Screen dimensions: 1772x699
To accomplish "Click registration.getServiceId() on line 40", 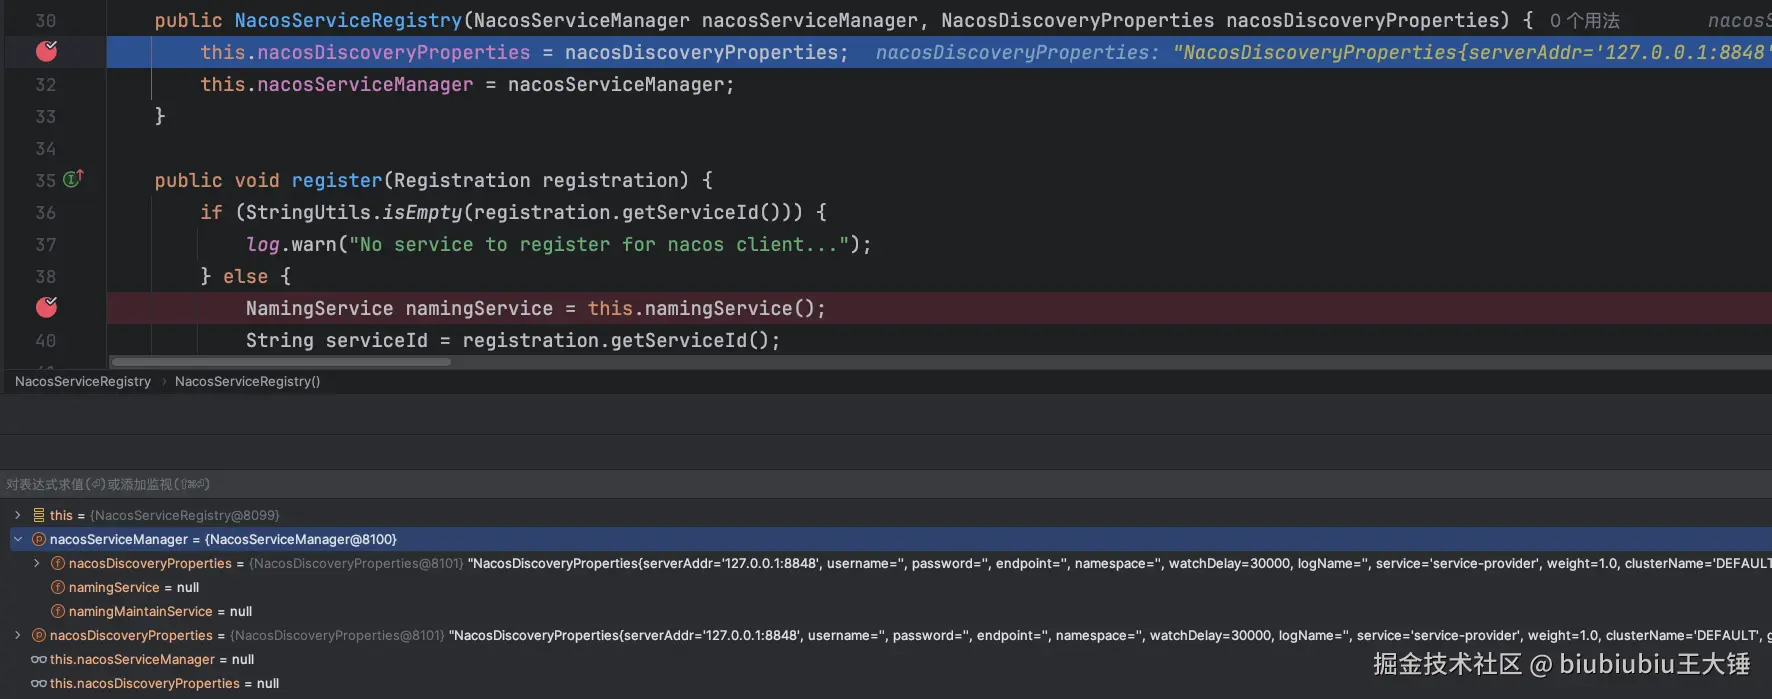I will coord(615,340).
